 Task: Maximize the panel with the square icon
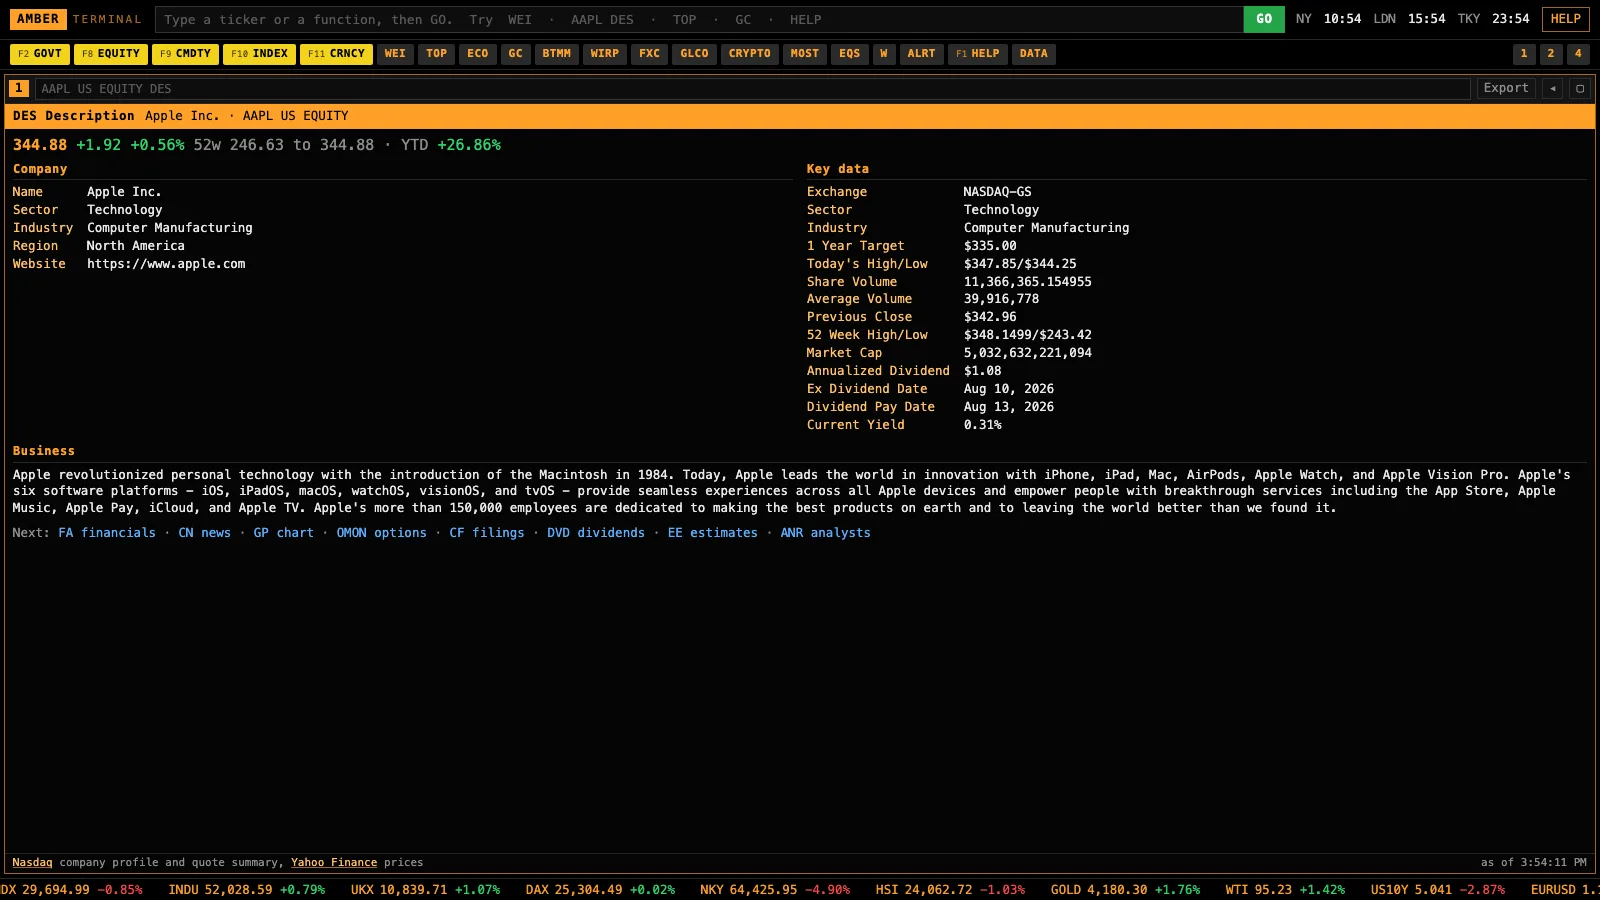[x=1580, y=88]
